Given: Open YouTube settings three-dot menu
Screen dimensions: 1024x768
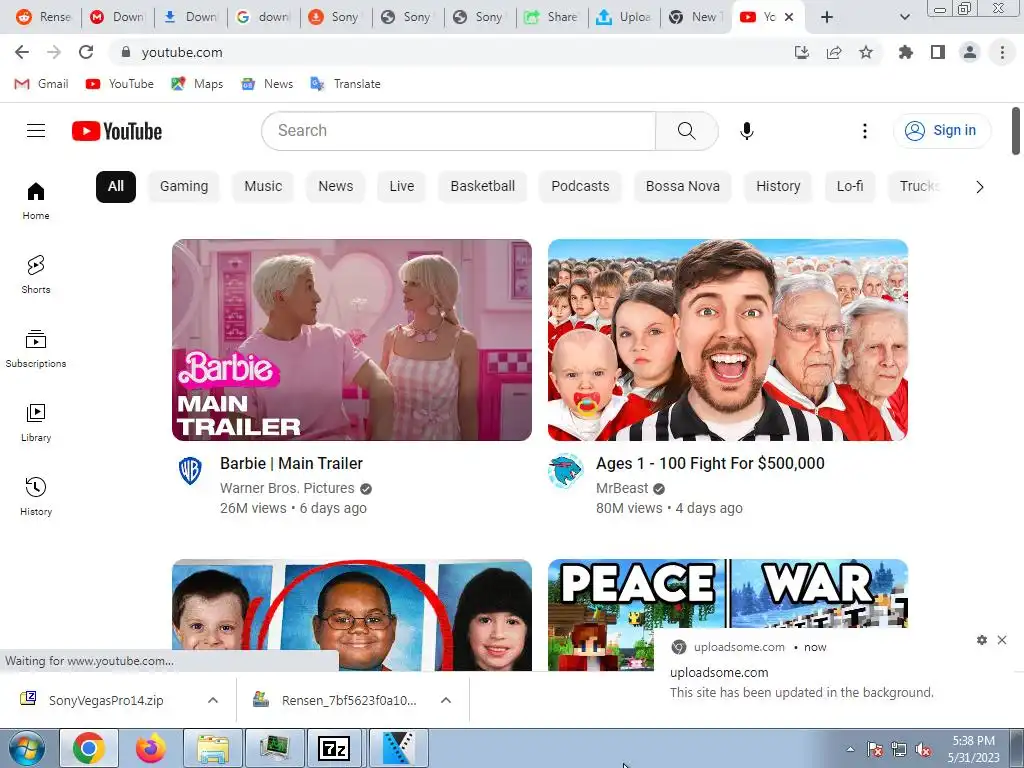Looking at the screenshot, I should coord(865,131).
